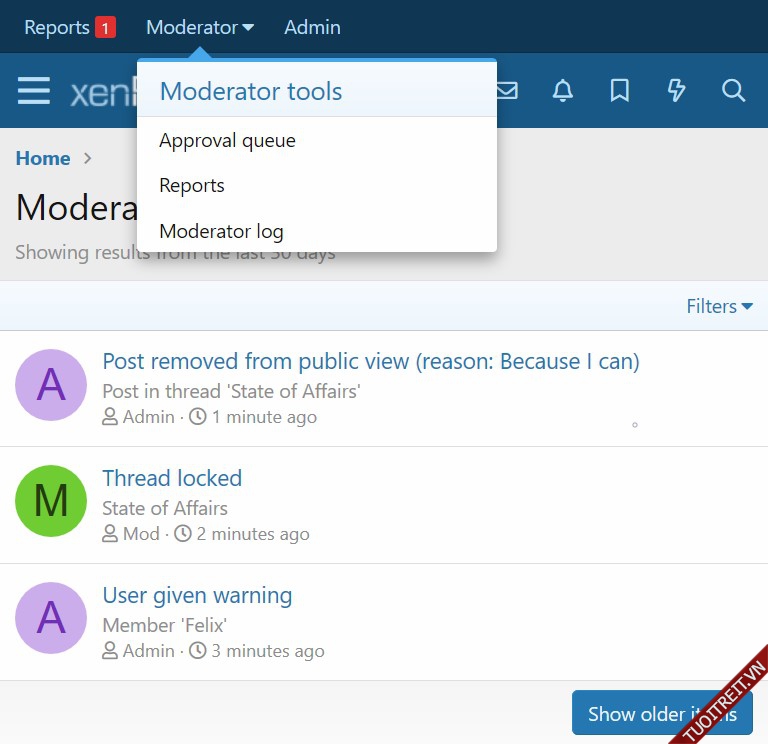Viewport: 768px width, 744px height.
Task: Open the alerts bell icon
Action: click(x=563, y=91)
